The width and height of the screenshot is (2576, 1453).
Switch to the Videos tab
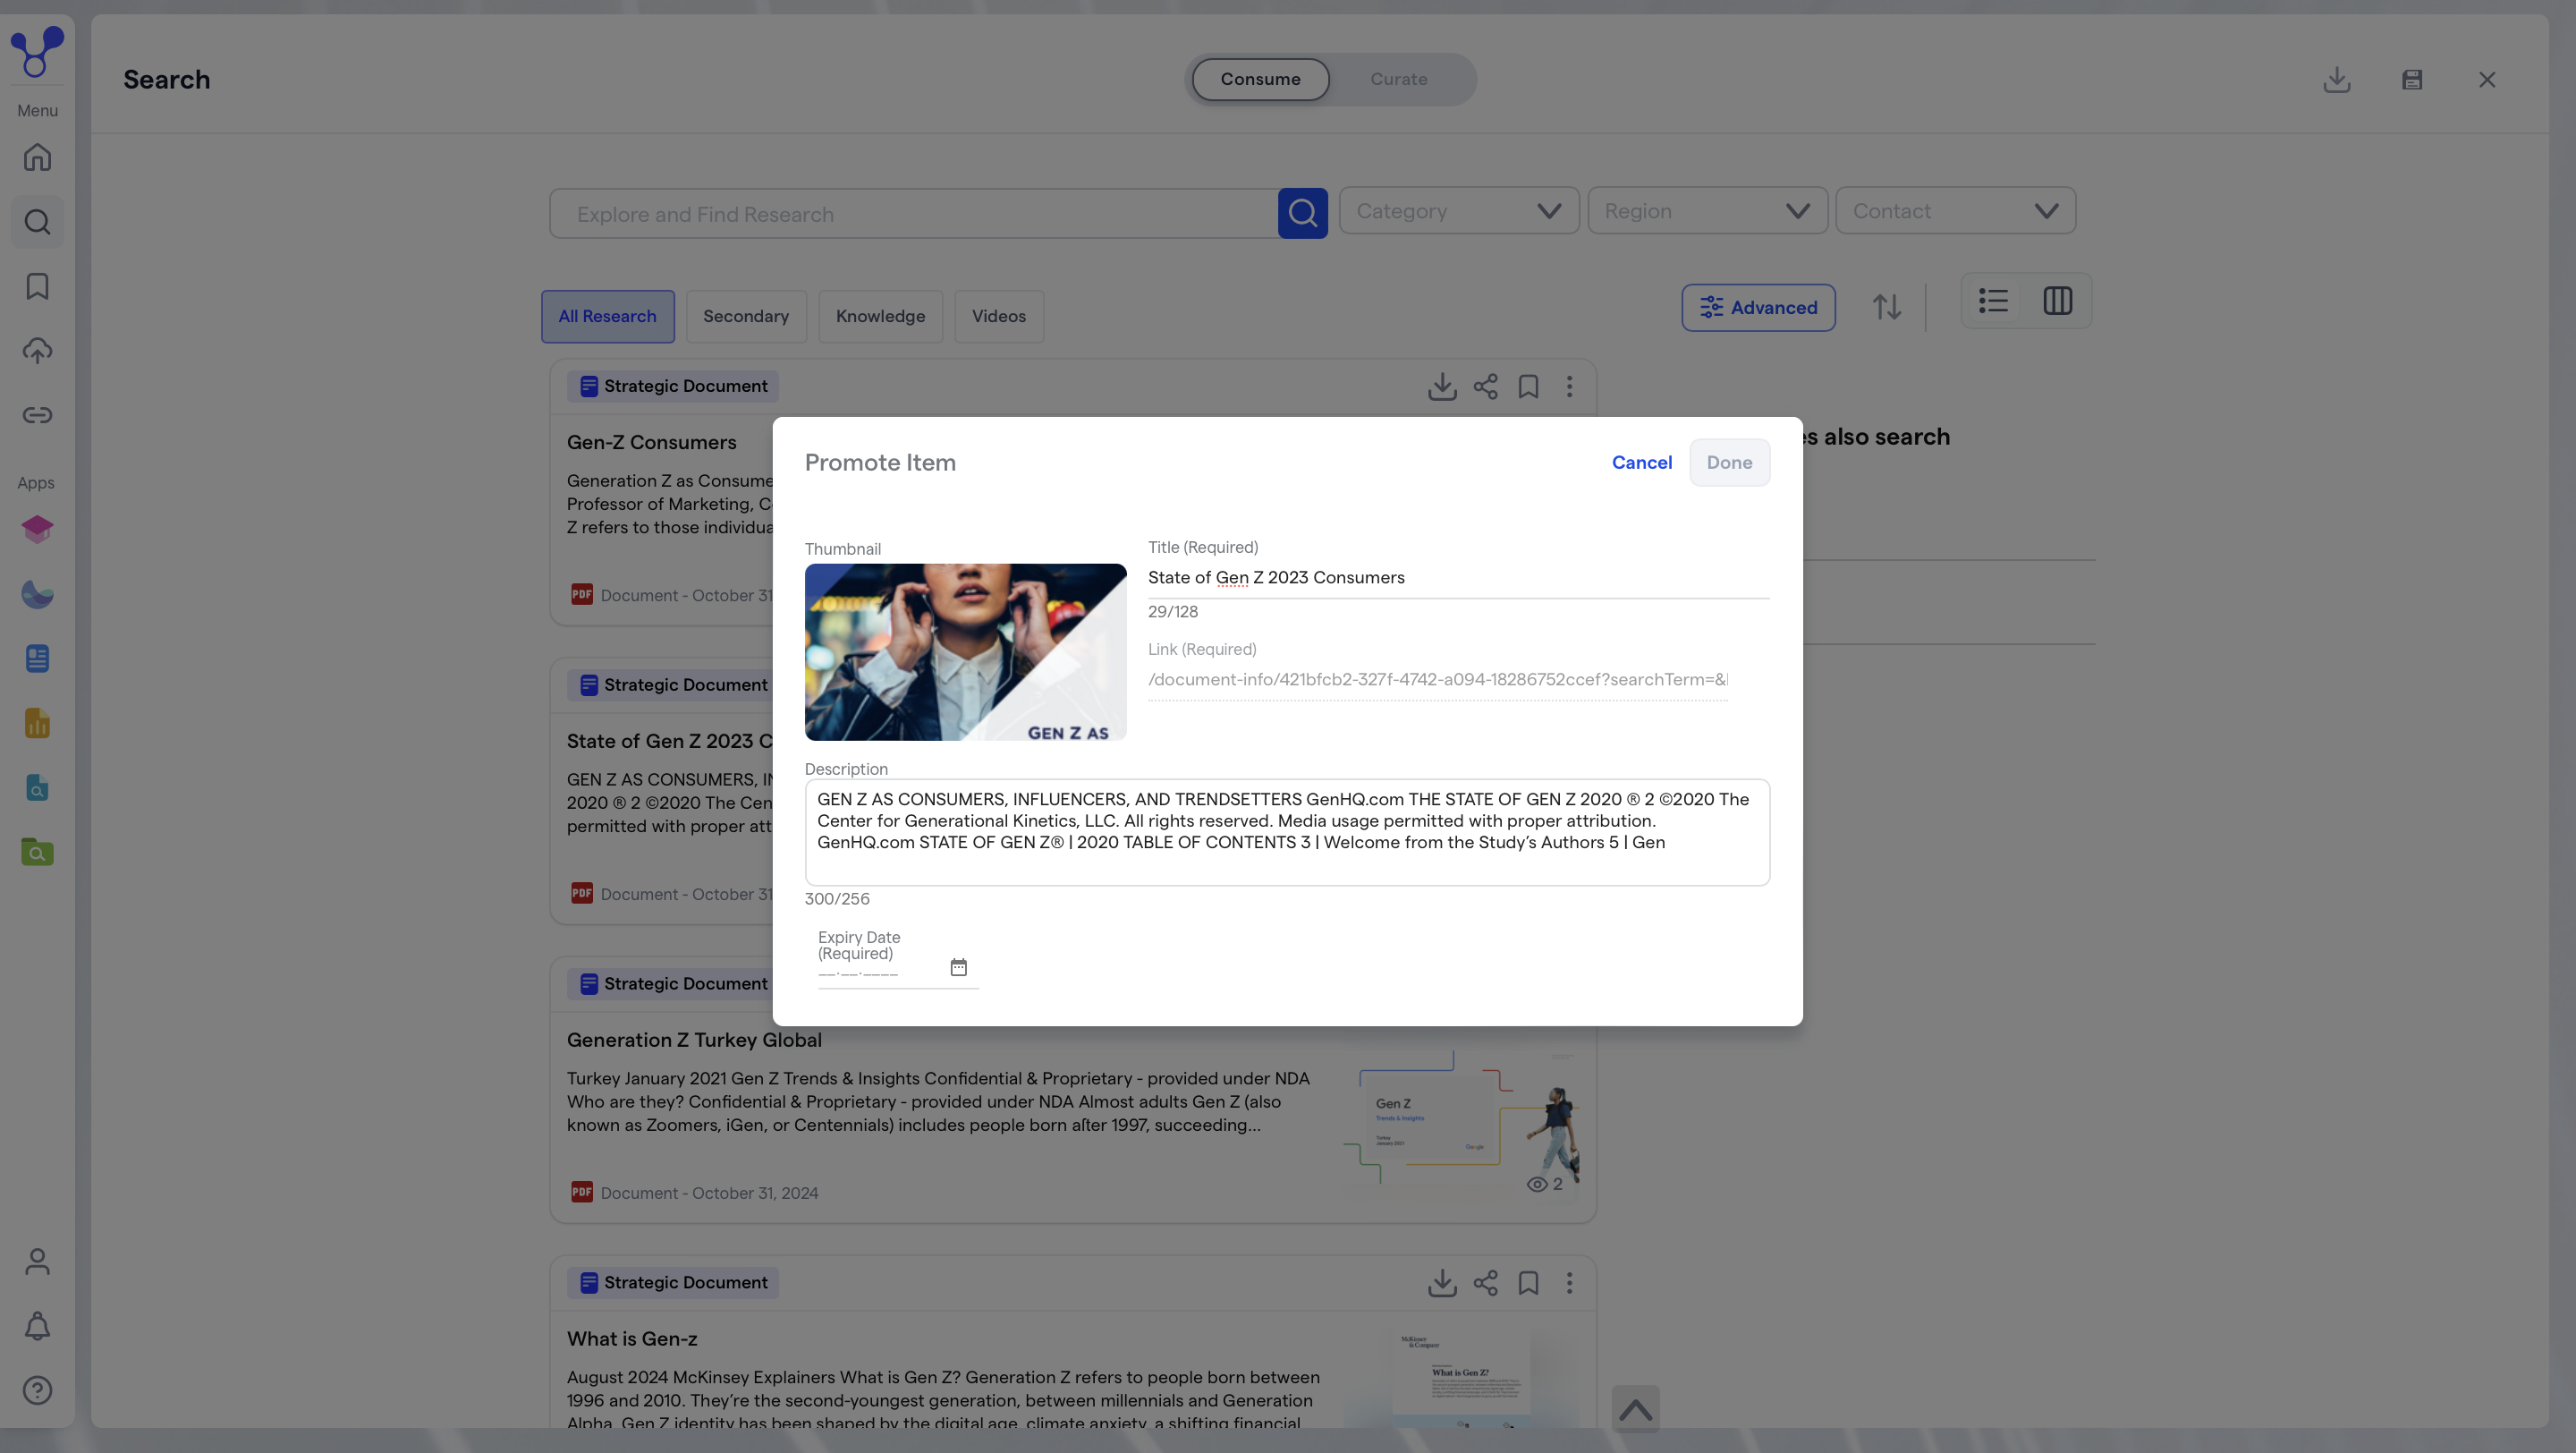pos(999,317)
